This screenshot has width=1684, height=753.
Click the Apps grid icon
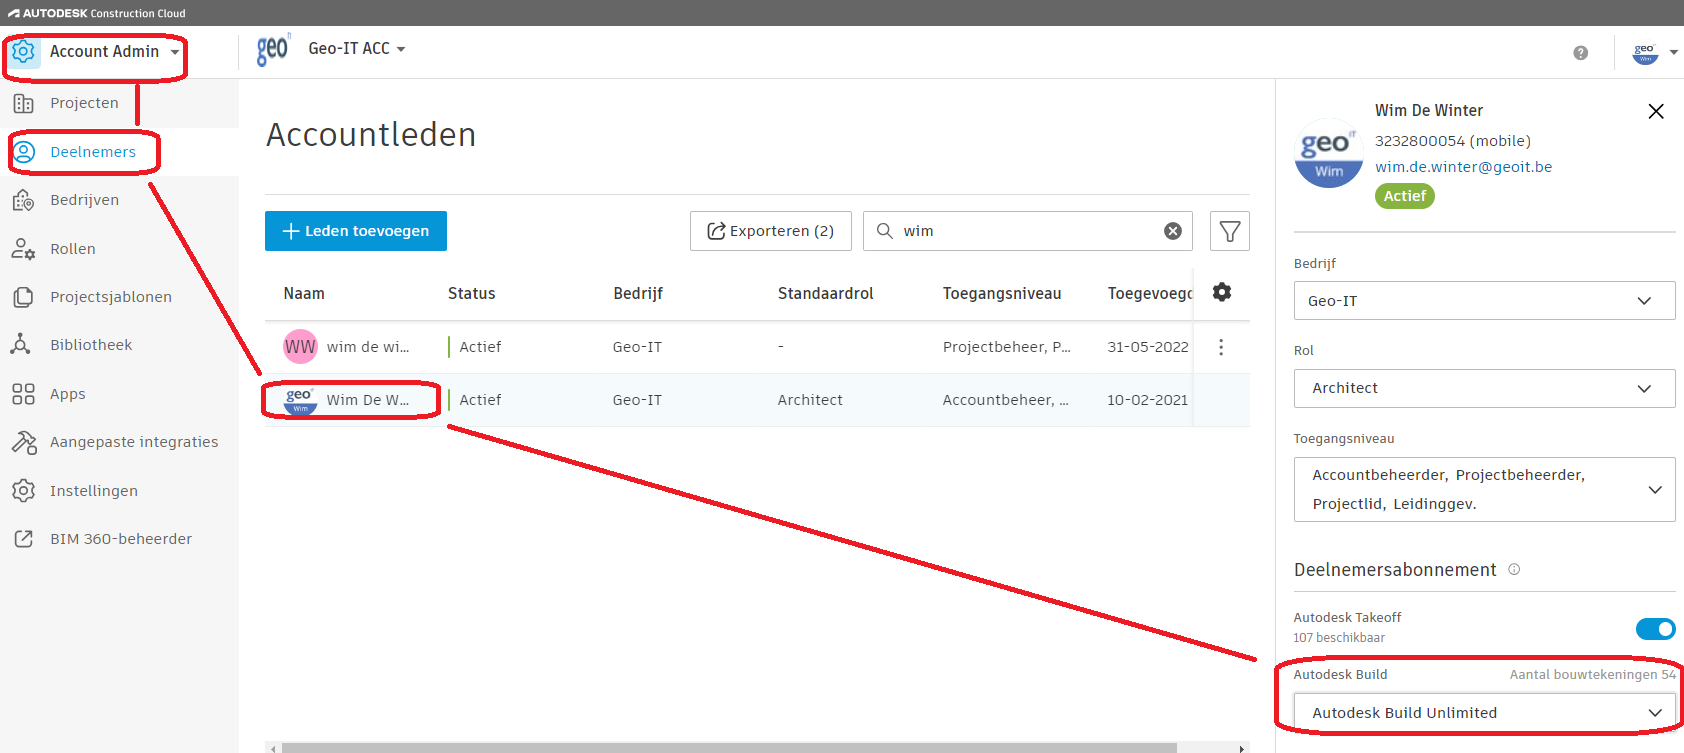click(x=23, y=394)
